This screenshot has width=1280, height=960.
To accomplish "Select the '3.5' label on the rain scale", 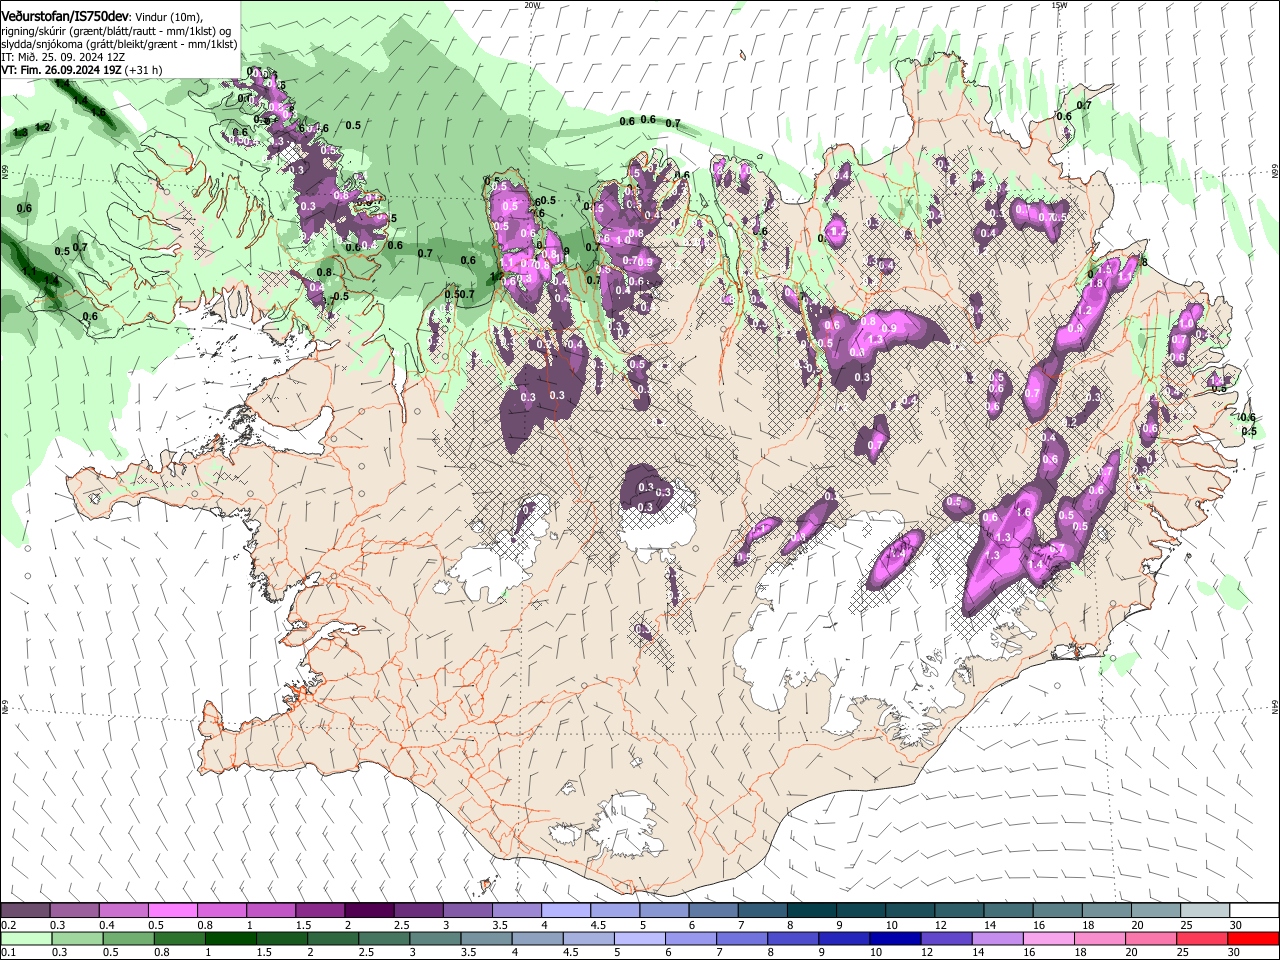I will coord(468,952).
